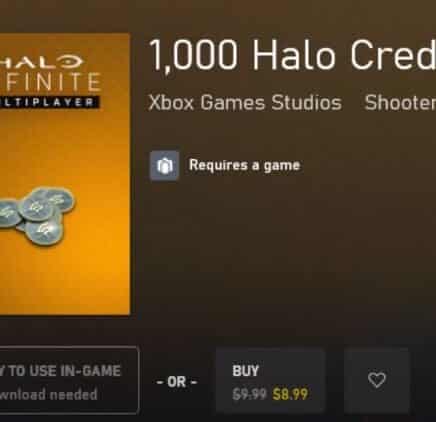Image resolution: width=436 pixels, height=422 pixels.
Task: Click the orange cover background below coins
Action: coord(65,280)
